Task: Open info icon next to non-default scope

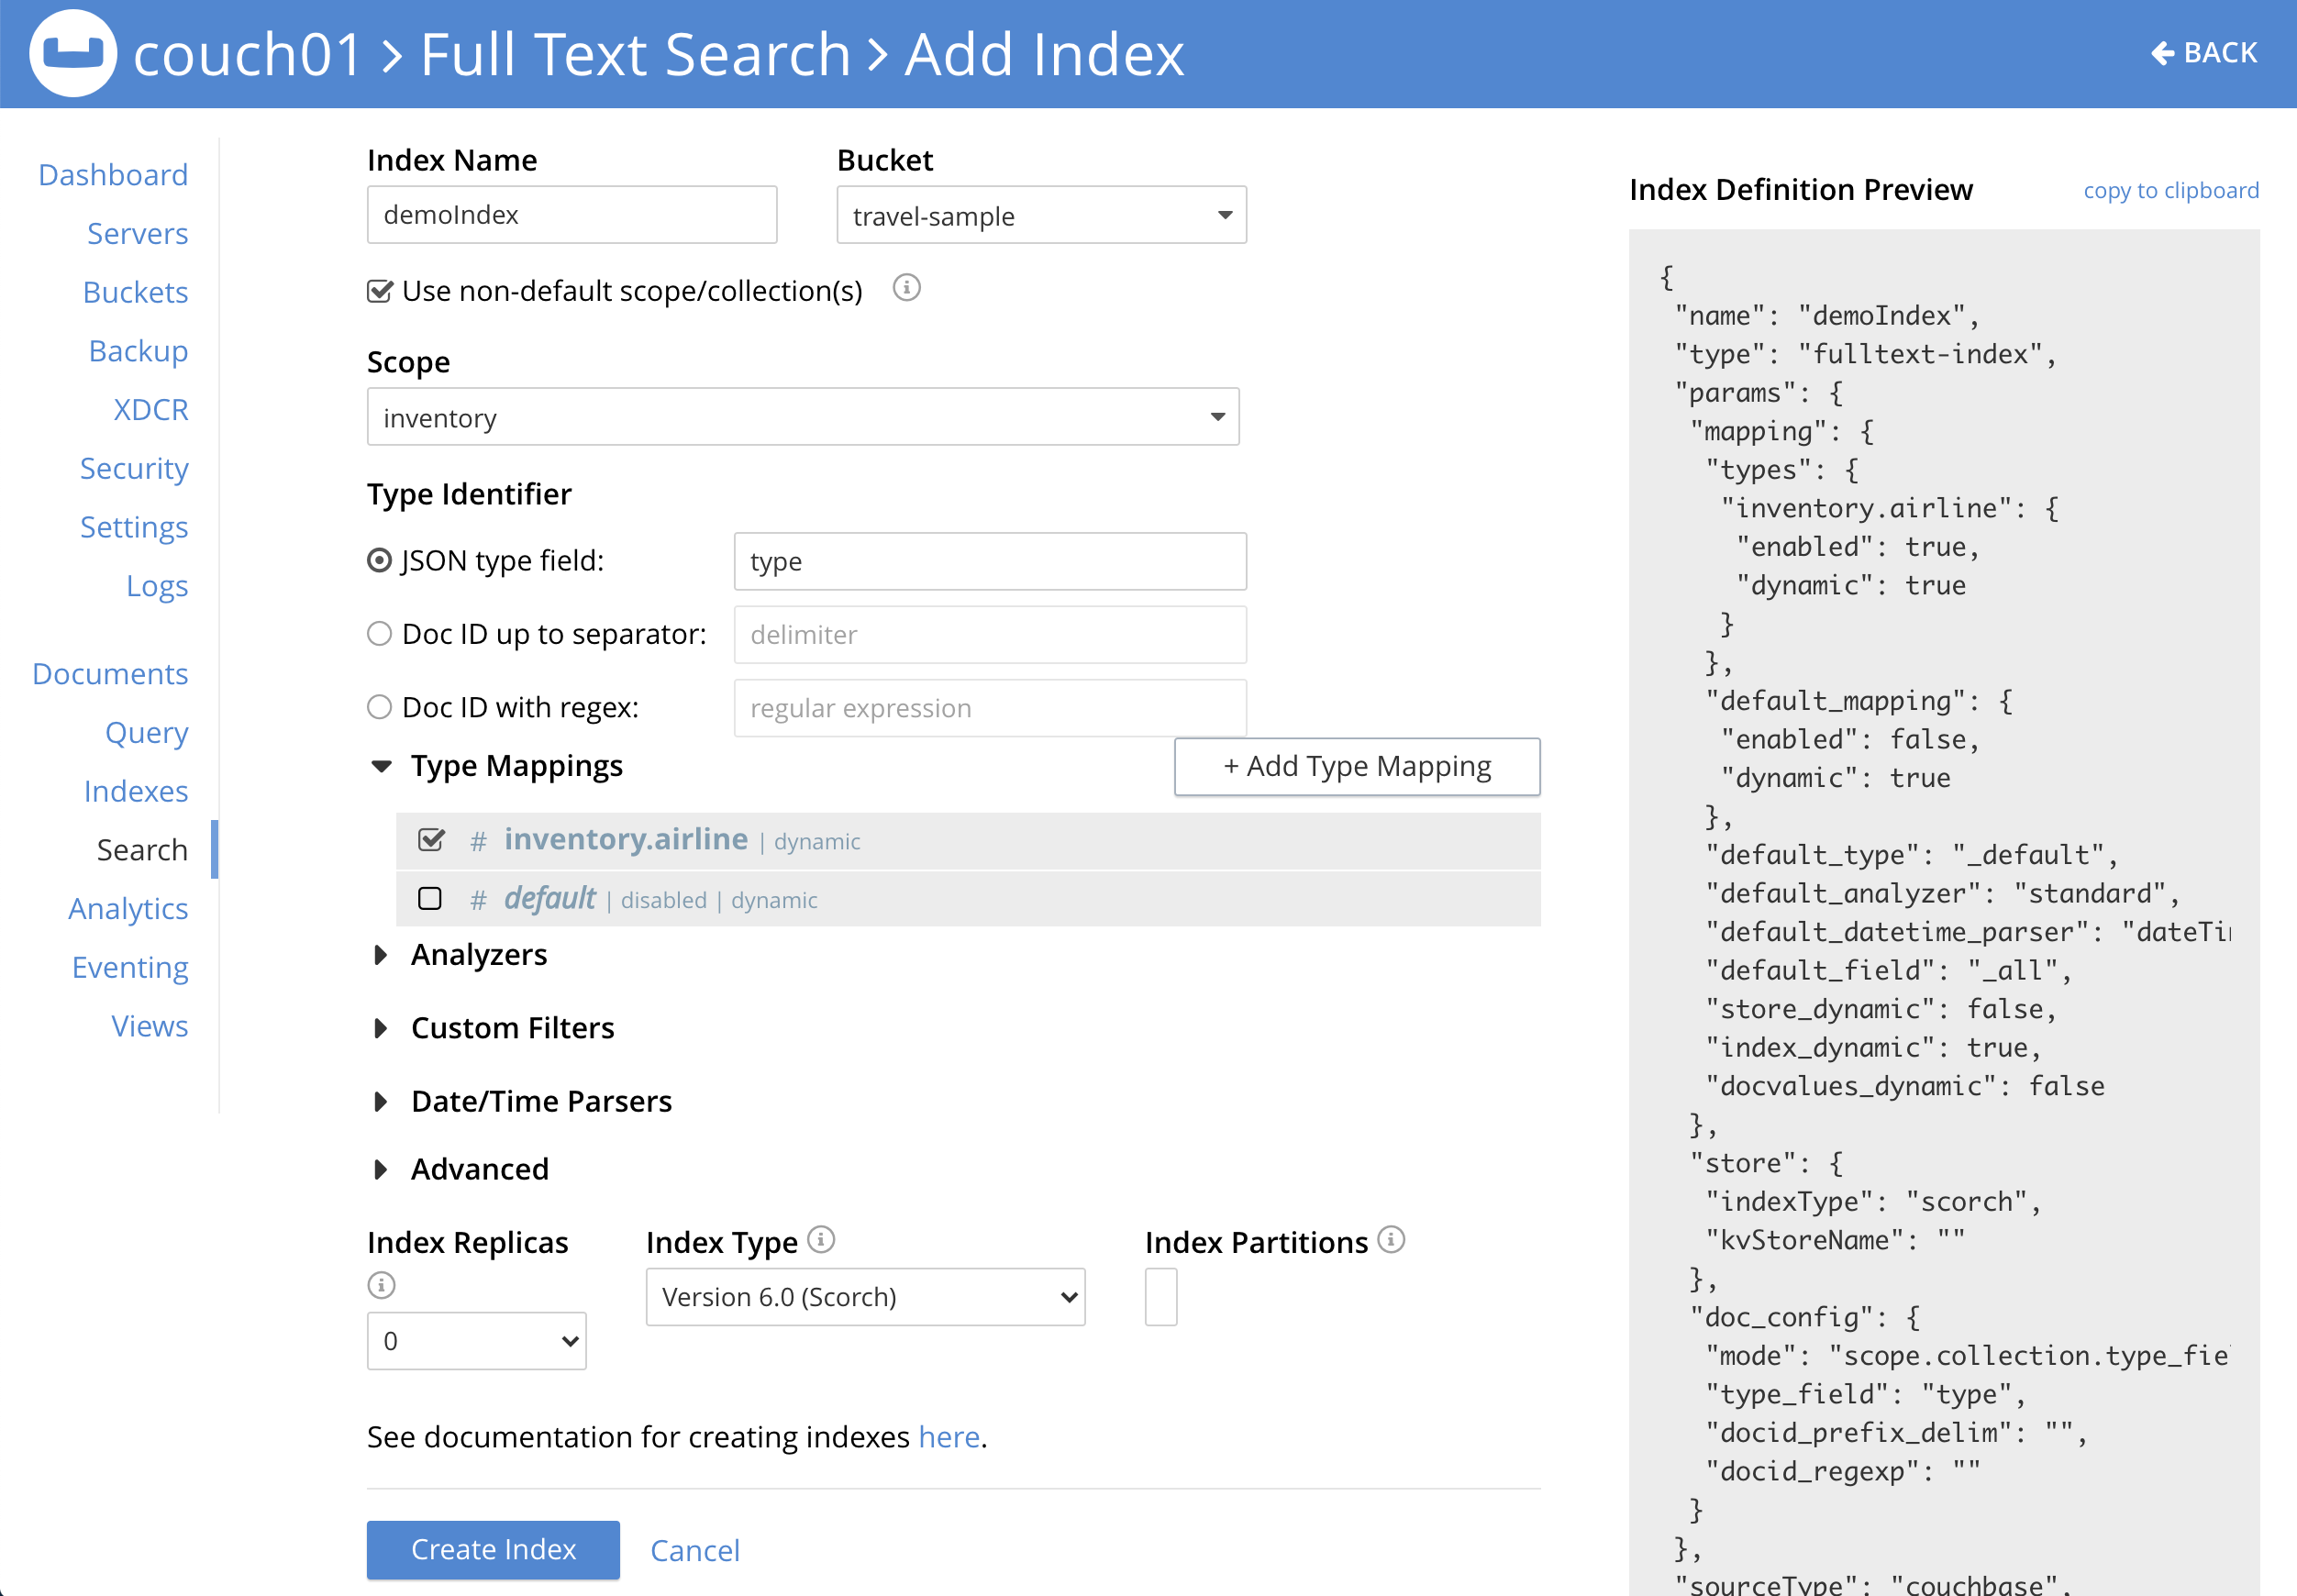Action: [906, 288]
